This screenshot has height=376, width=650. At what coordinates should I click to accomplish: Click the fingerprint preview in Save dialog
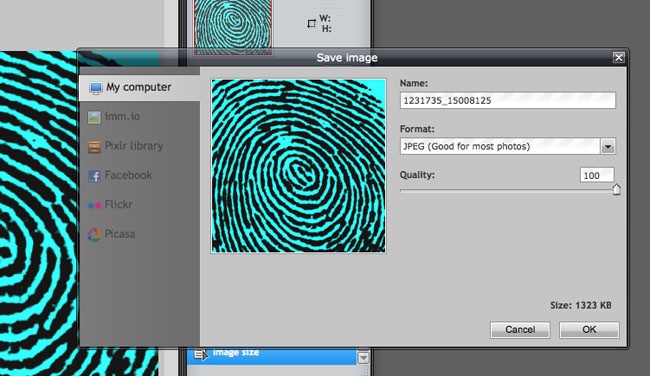[298, 165]
